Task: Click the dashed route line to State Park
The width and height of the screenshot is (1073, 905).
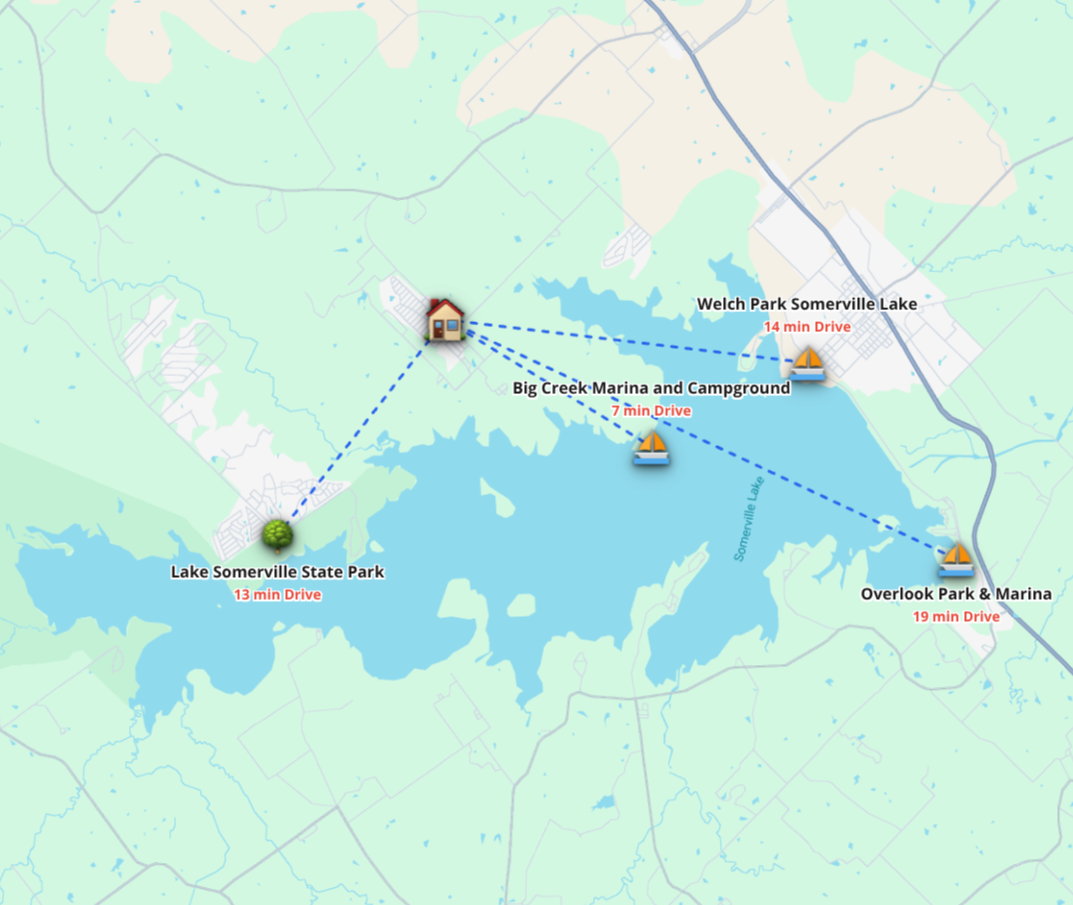Action: click(356, 433)
